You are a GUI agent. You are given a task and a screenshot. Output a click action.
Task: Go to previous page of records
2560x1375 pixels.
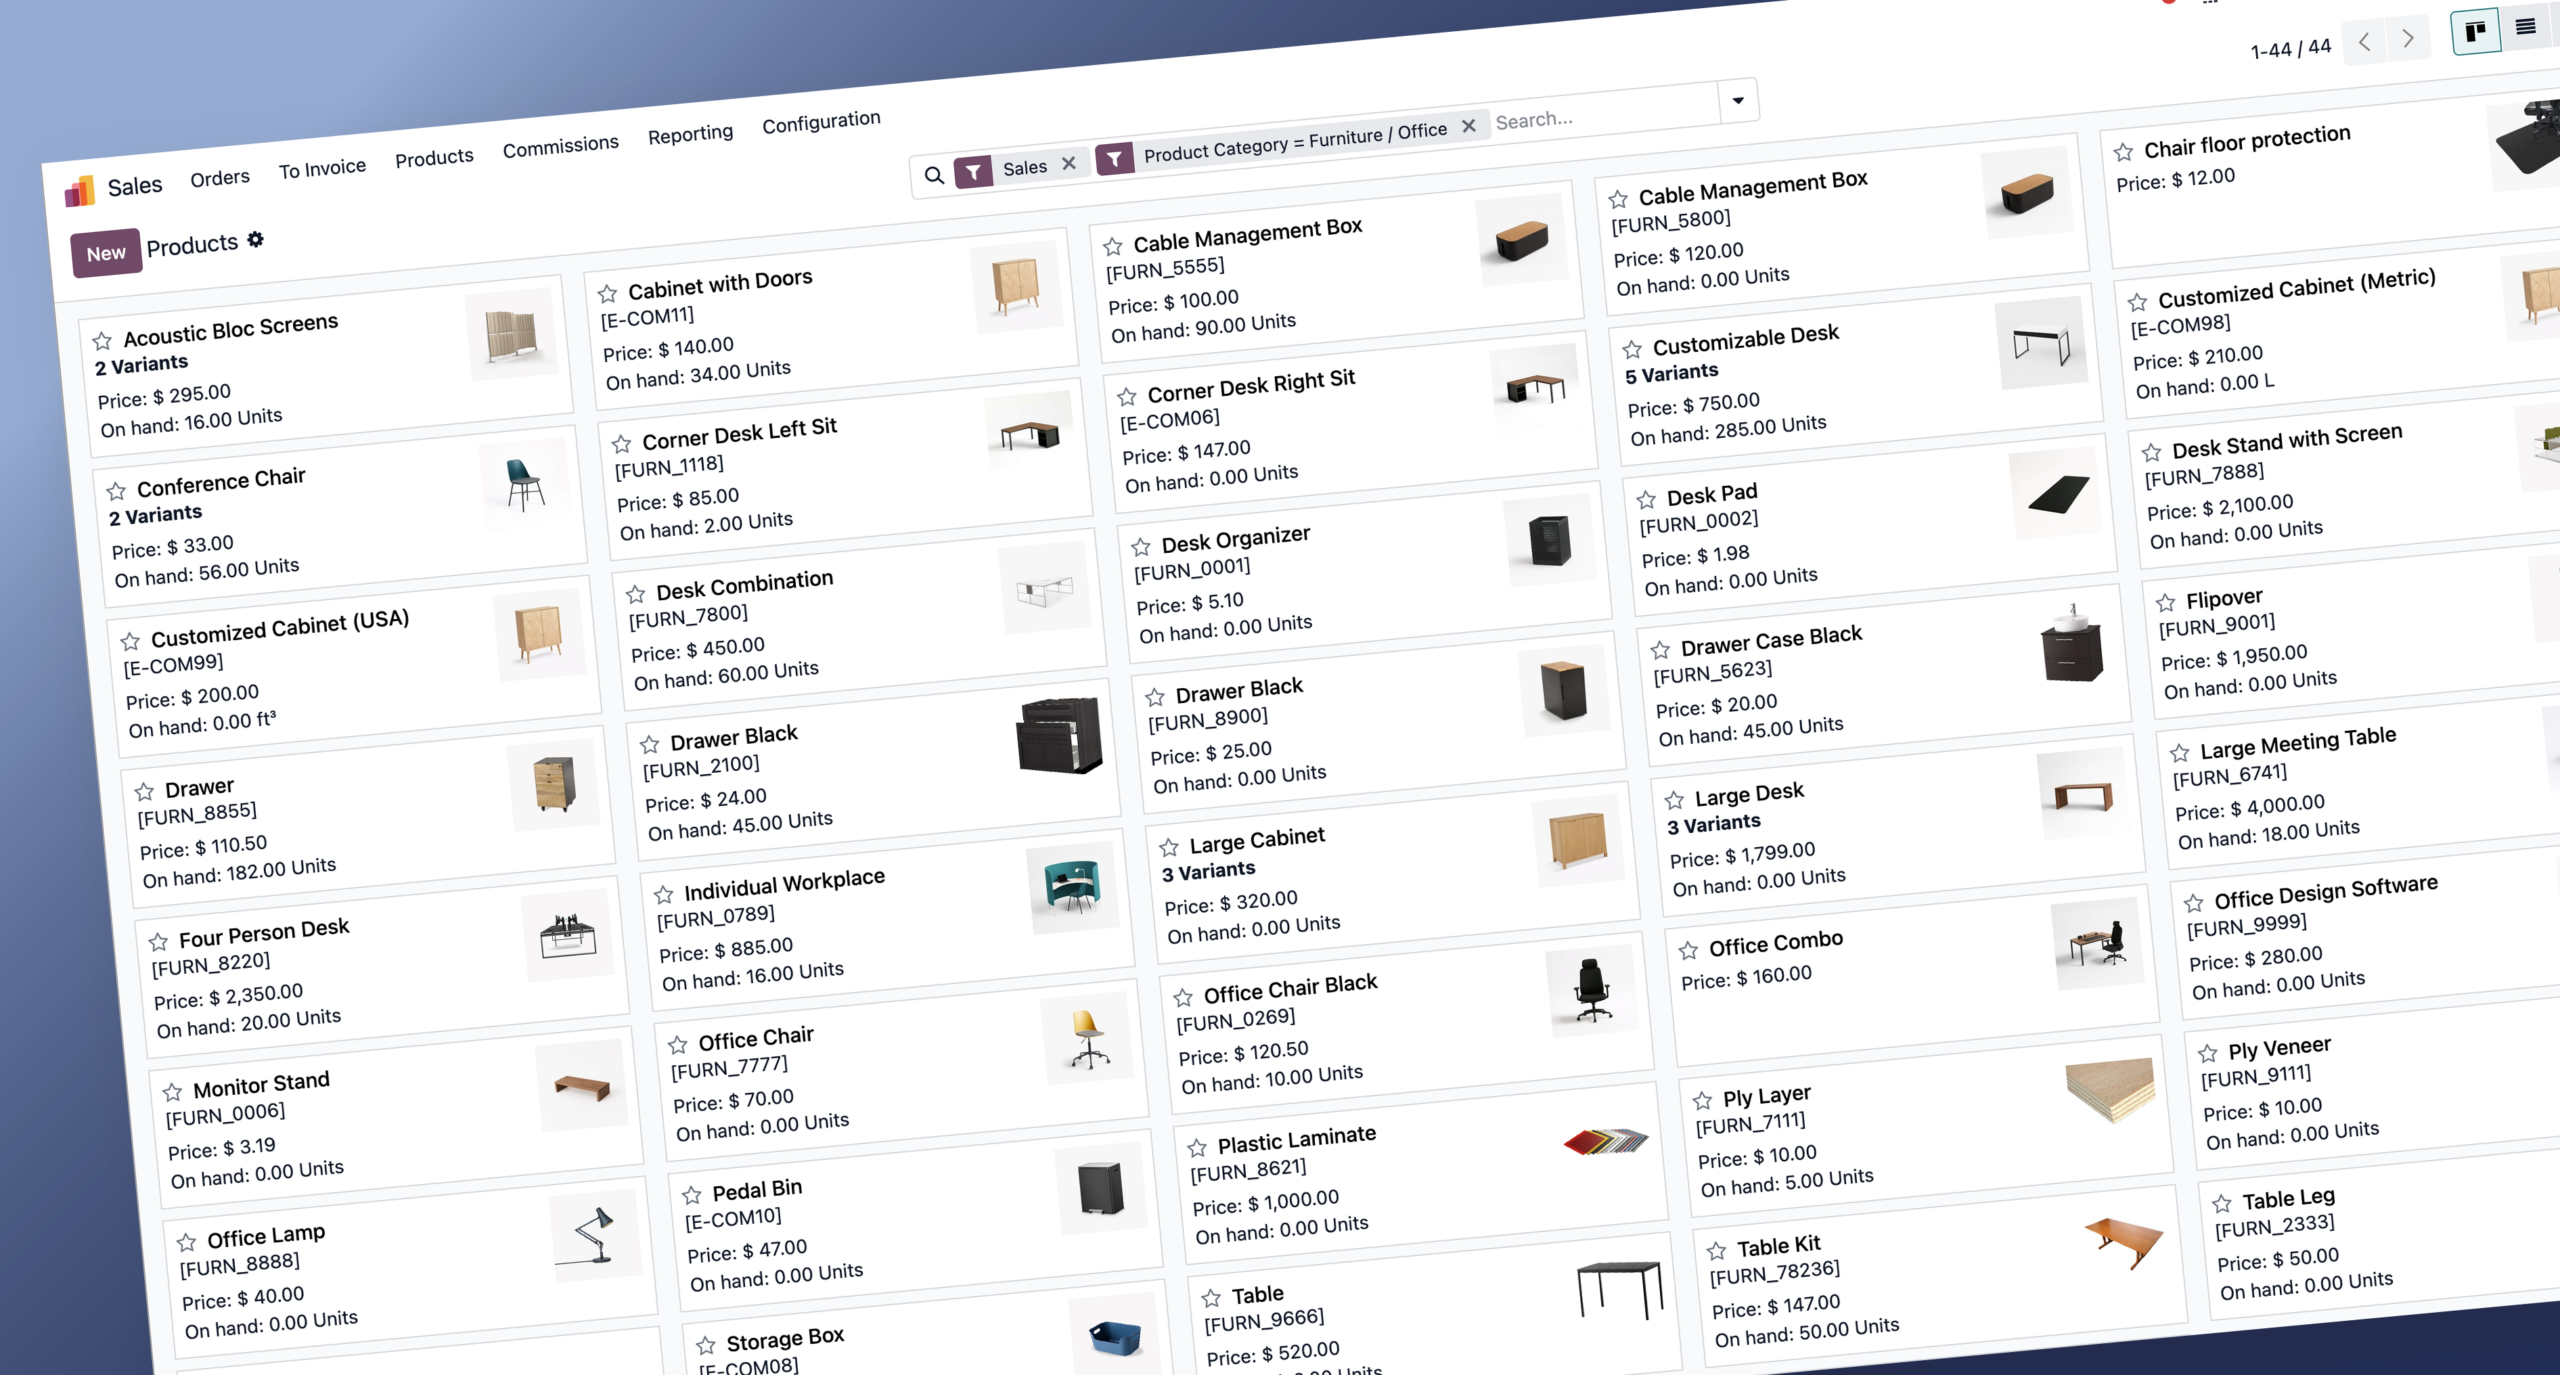pyautogui.click(x=2365, y=42)
